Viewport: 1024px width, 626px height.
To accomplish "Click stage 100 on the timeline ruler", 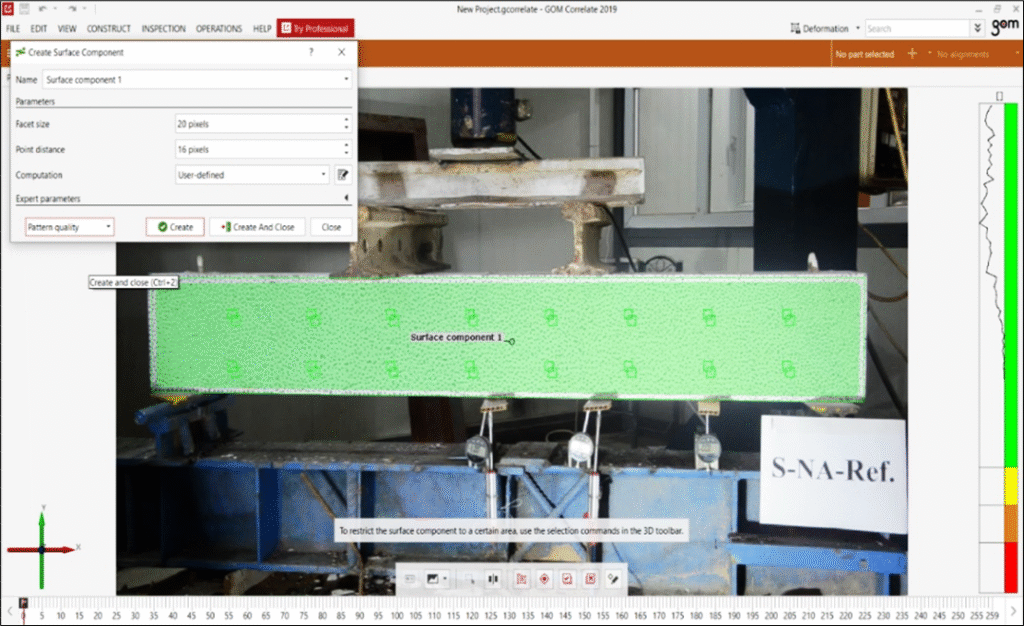I will point(397,616).
